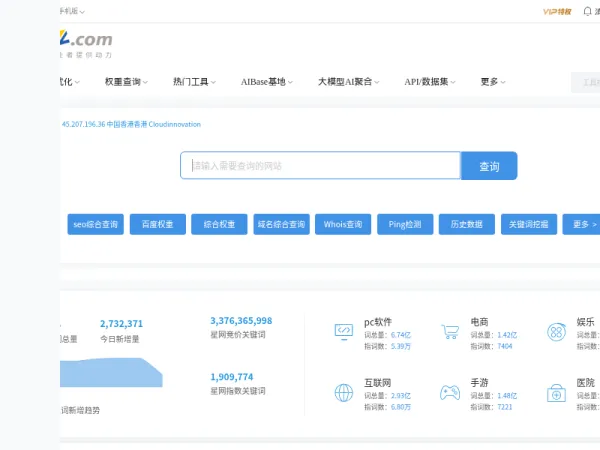This screenshot has width=600, height=450.
Task: Click the pc软件 category title
Action: click(x=378, y=322)
